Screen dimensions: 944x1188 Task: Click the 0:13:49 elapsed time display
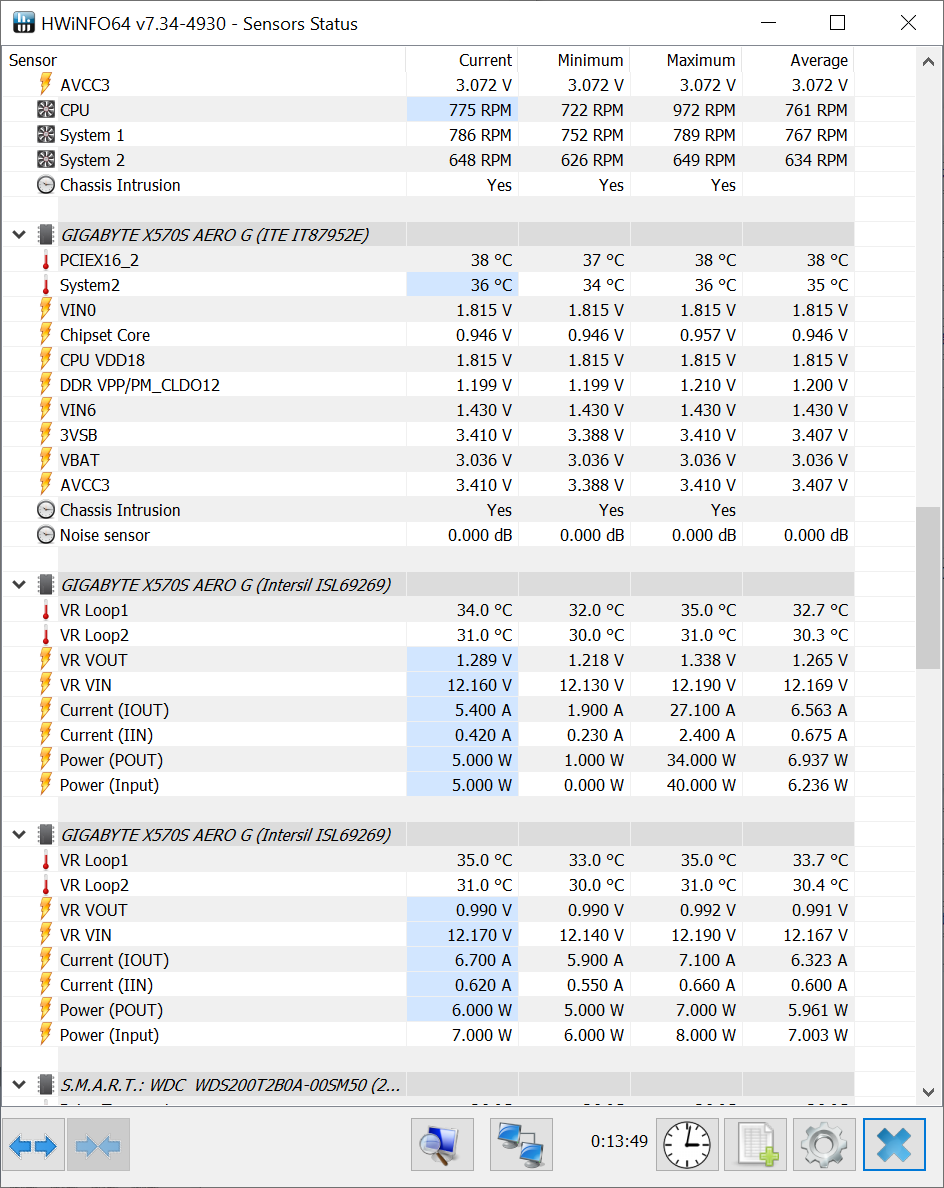coord(620,1141)
